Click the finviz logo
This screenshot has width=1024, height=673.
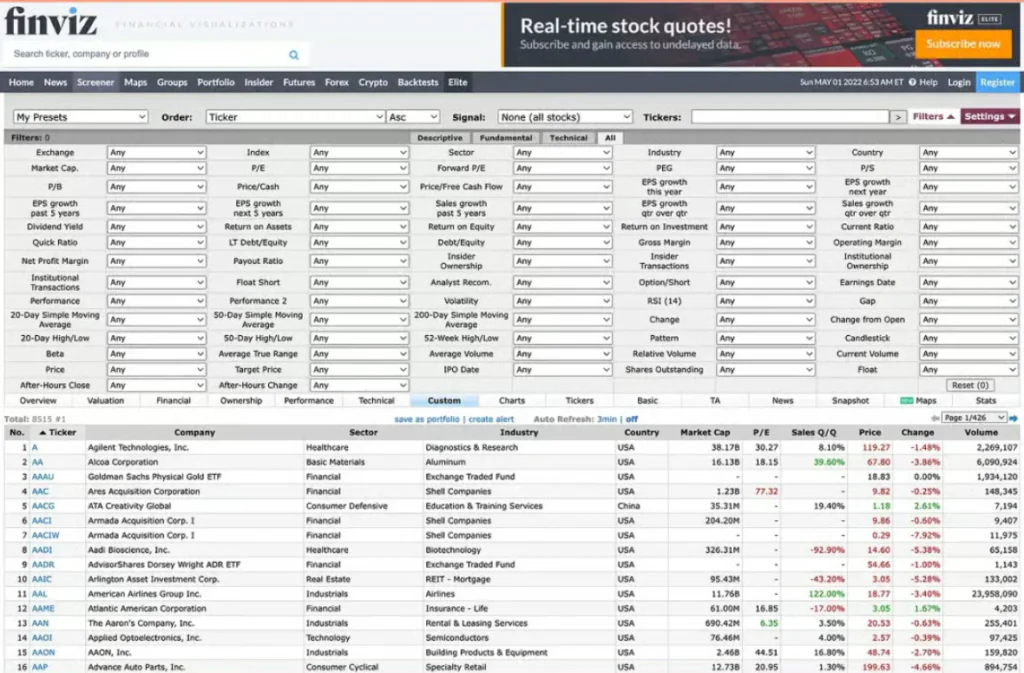(51, 21)
